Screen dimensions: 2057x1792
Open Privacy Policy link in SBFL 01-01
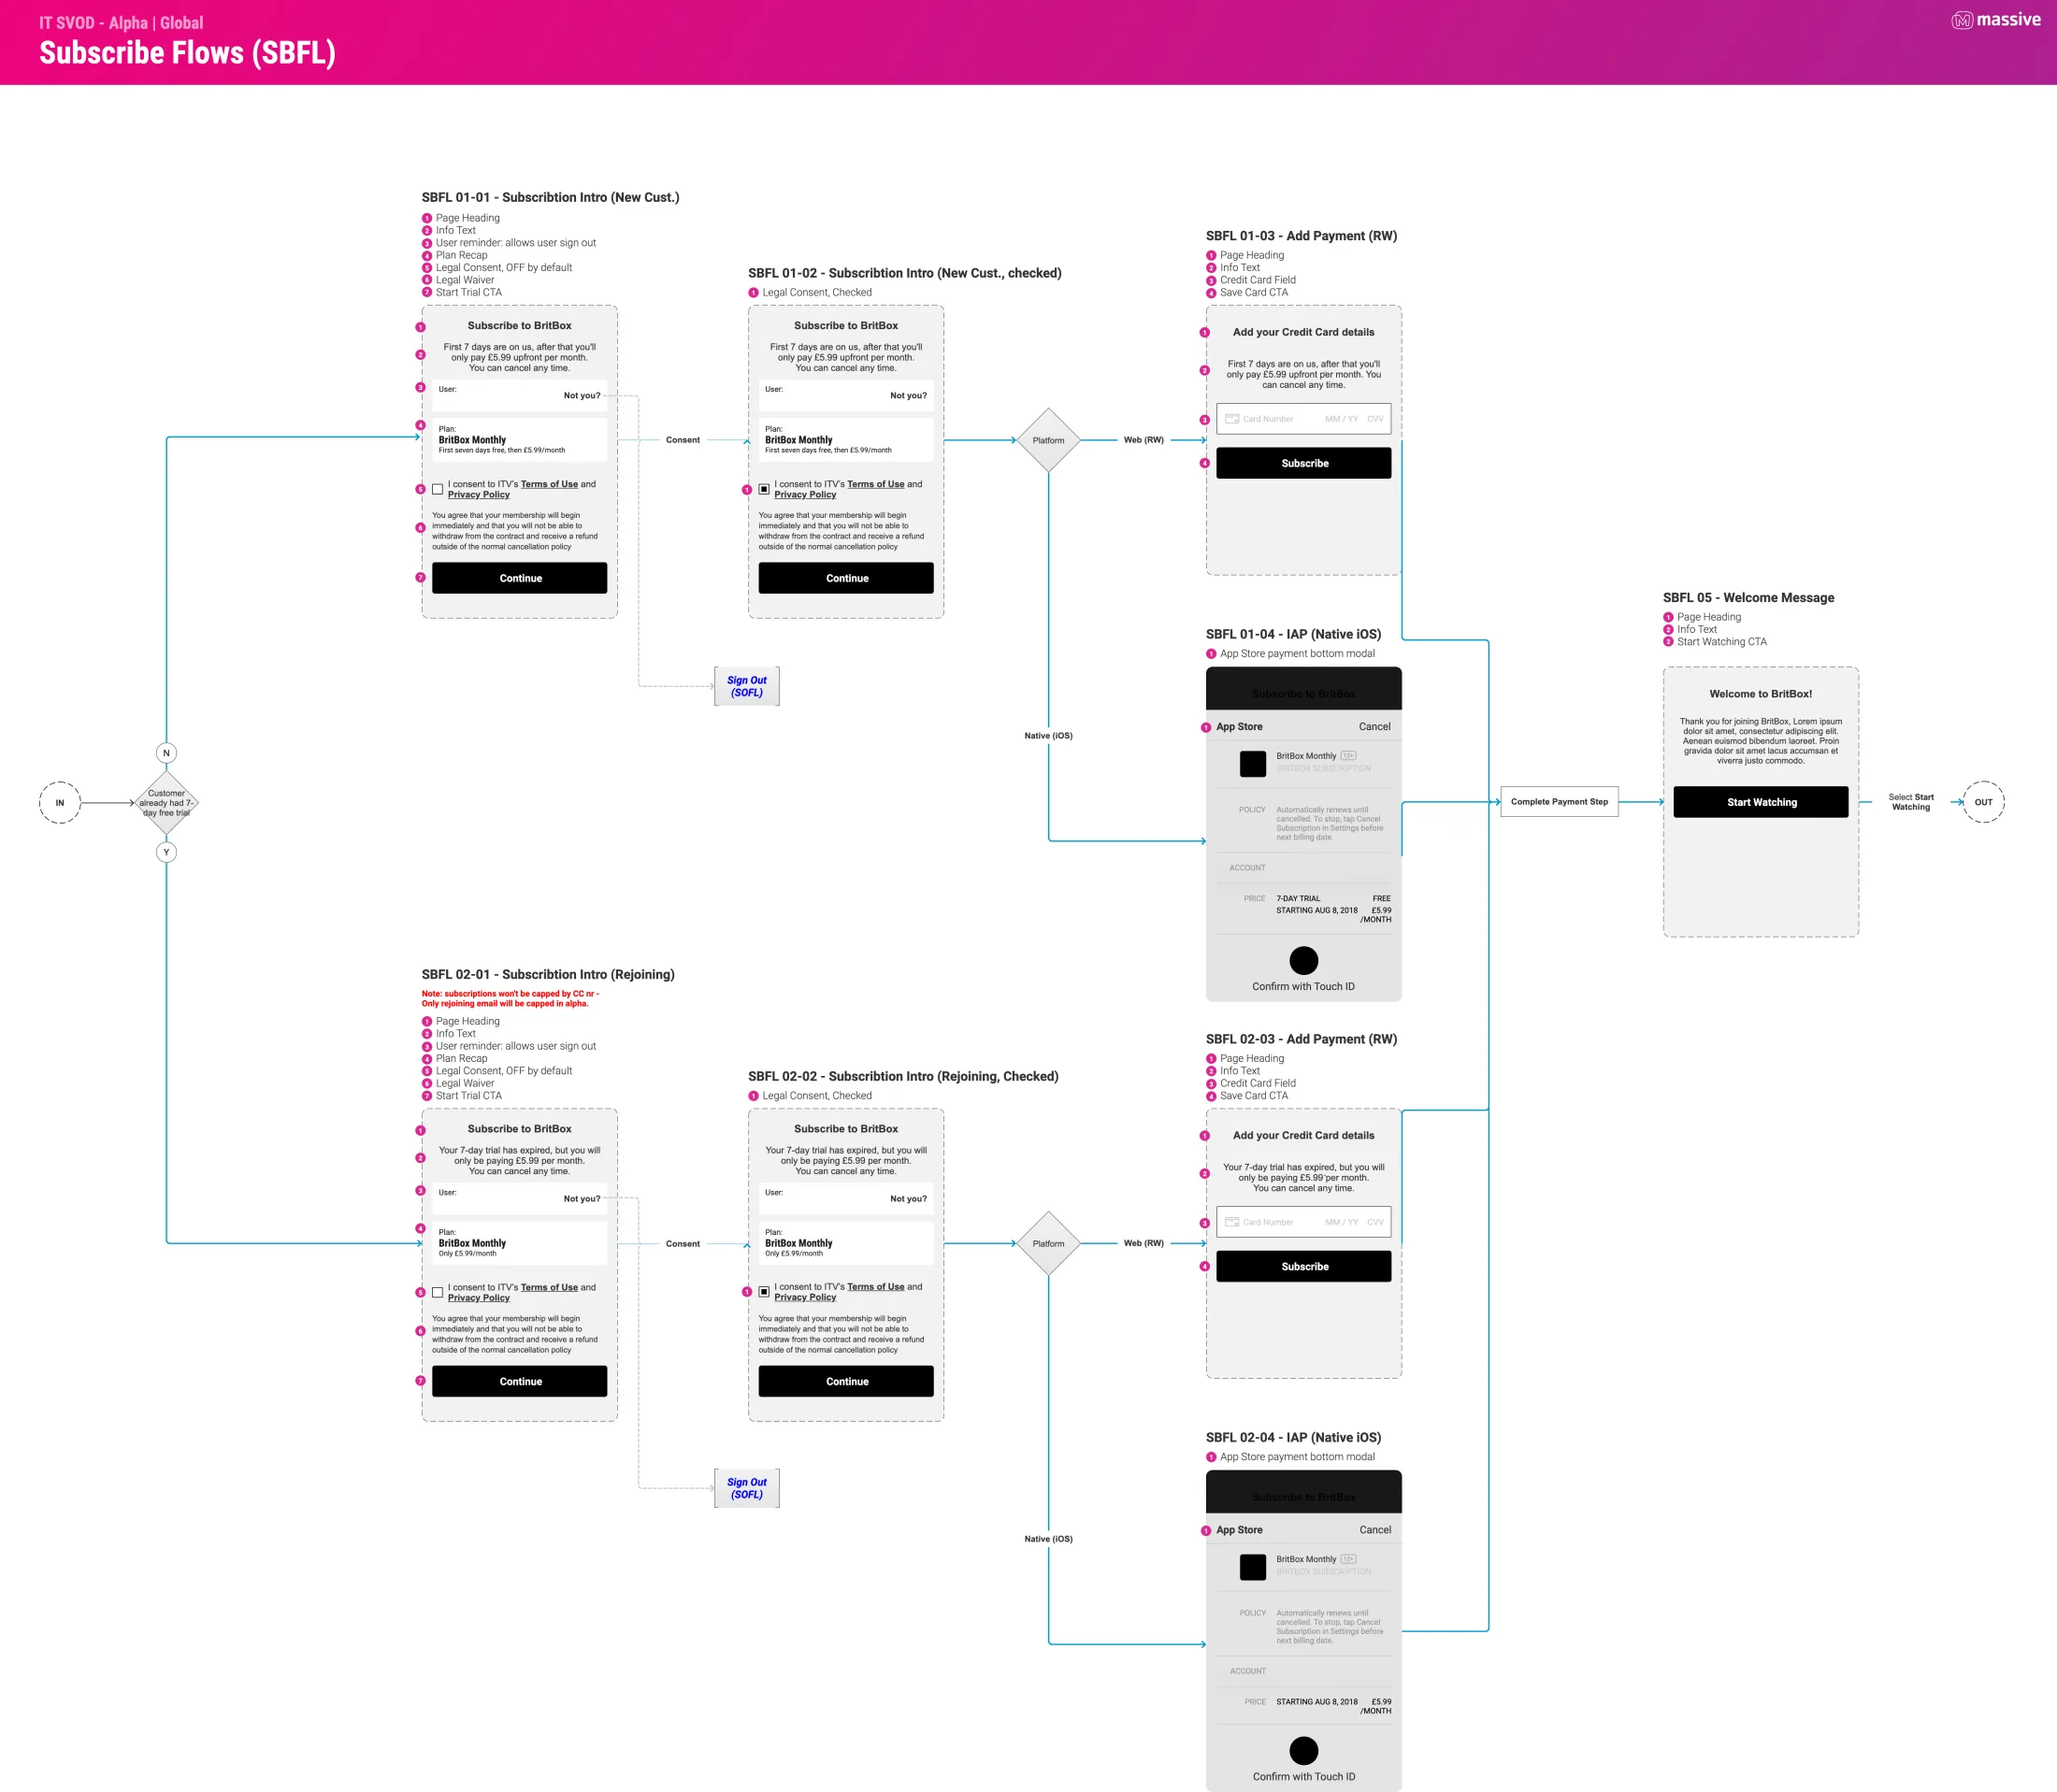pyautogui.click(x=478, y=494)
